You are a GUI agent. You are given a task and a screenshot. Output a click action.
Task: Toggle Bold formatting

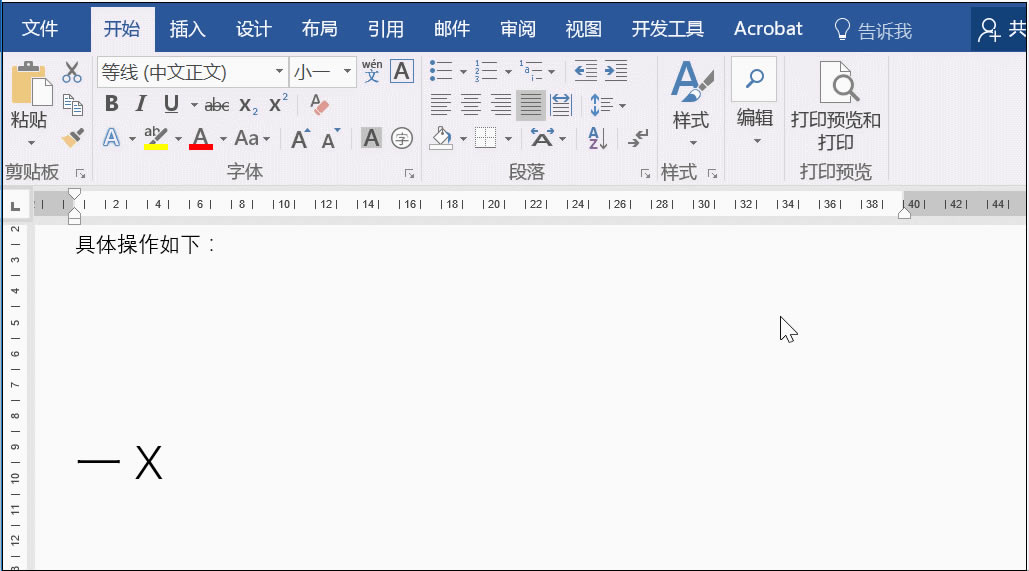click(112, 104)
